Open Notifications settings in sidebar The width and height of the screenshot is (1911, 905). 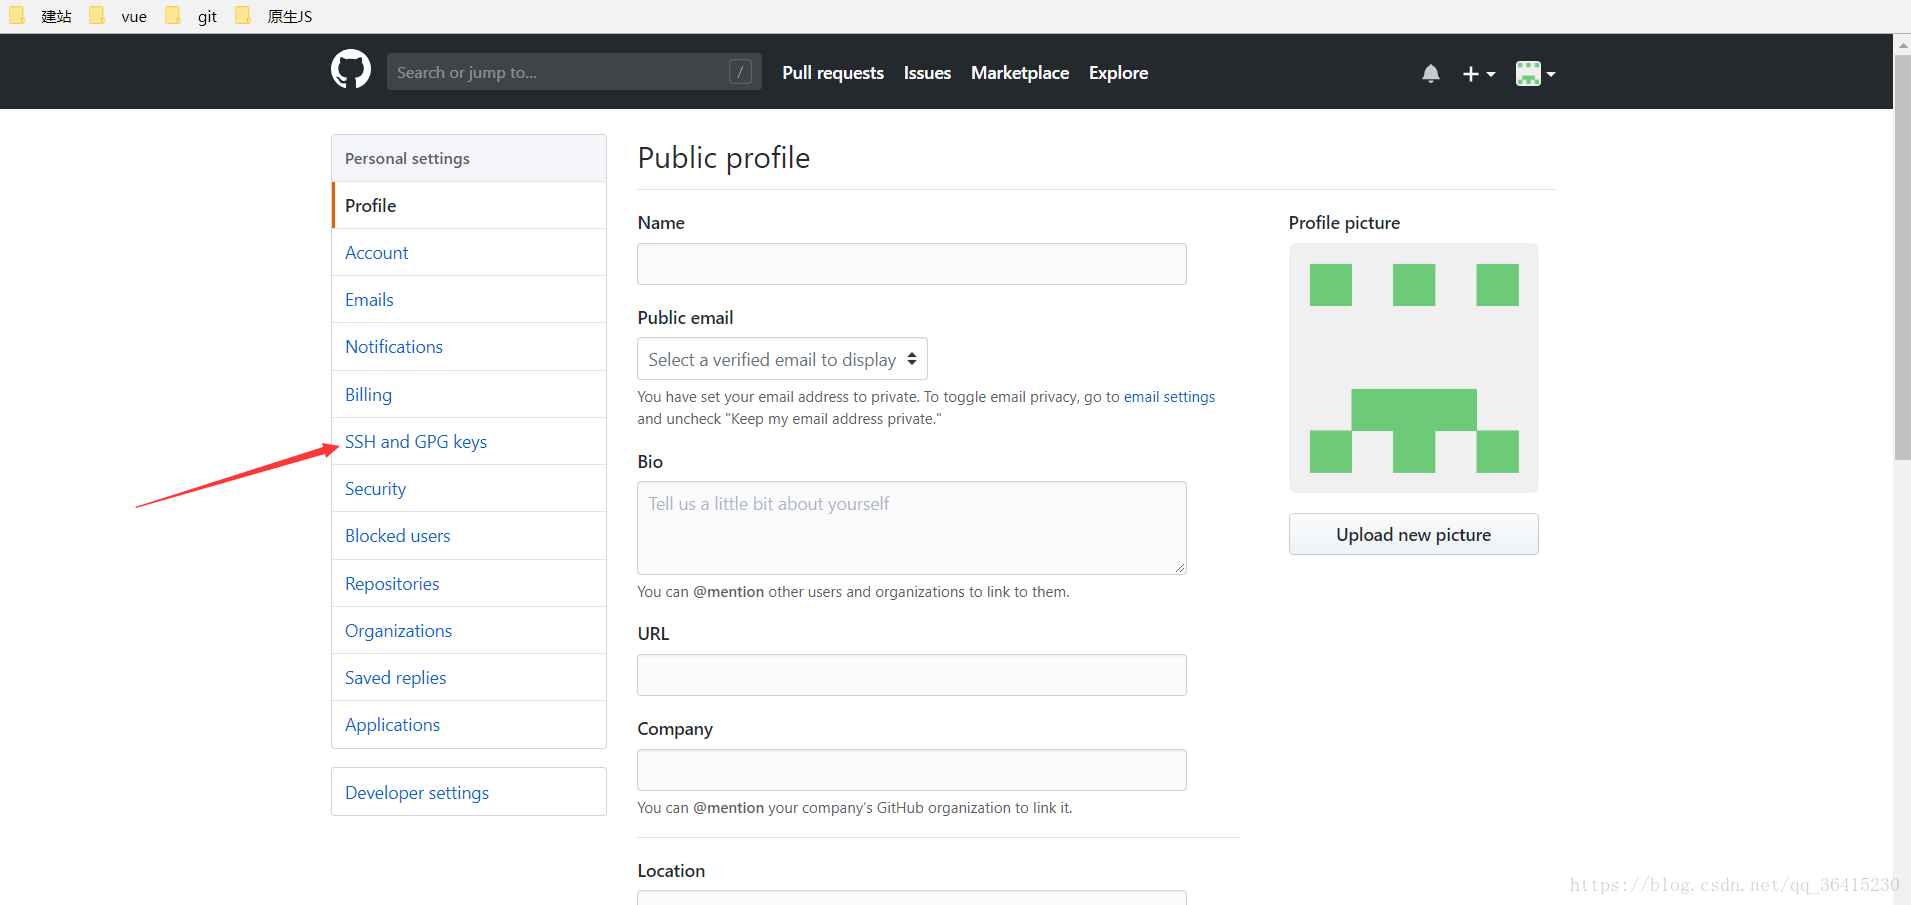(x=469, y=346)
